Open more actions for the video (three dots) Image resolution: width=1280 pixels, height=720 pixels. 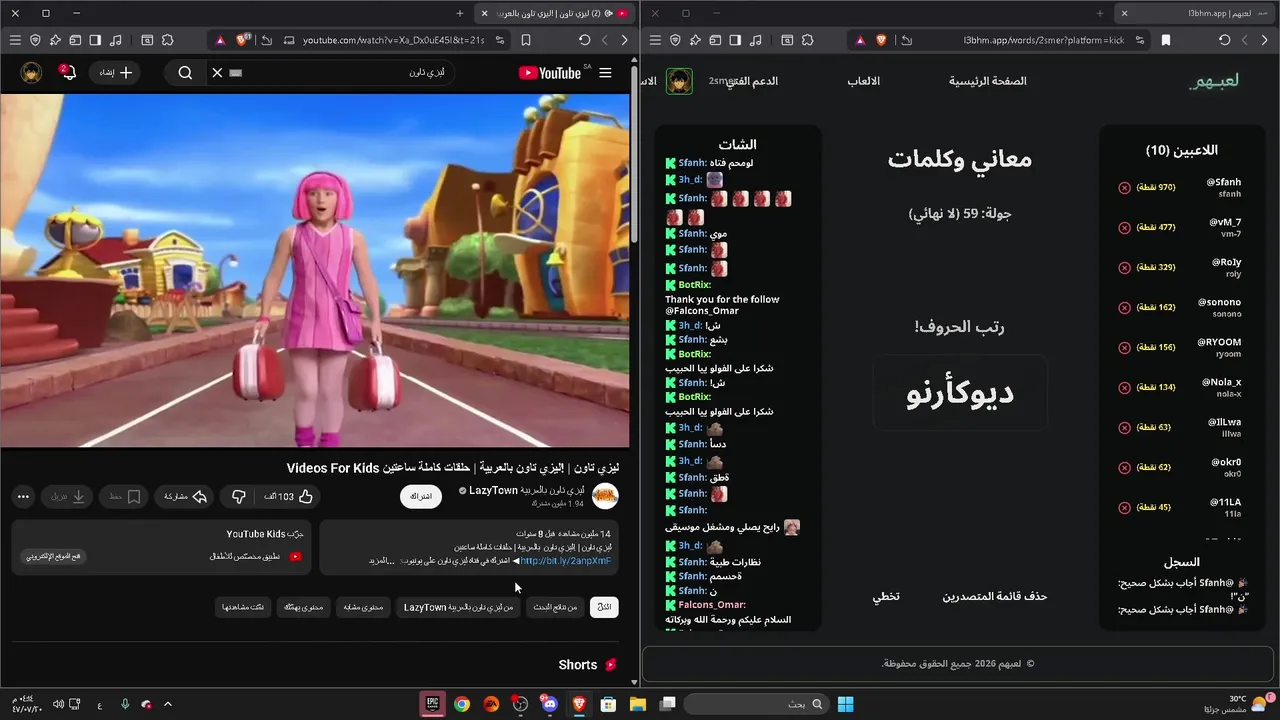click(23, 496)
